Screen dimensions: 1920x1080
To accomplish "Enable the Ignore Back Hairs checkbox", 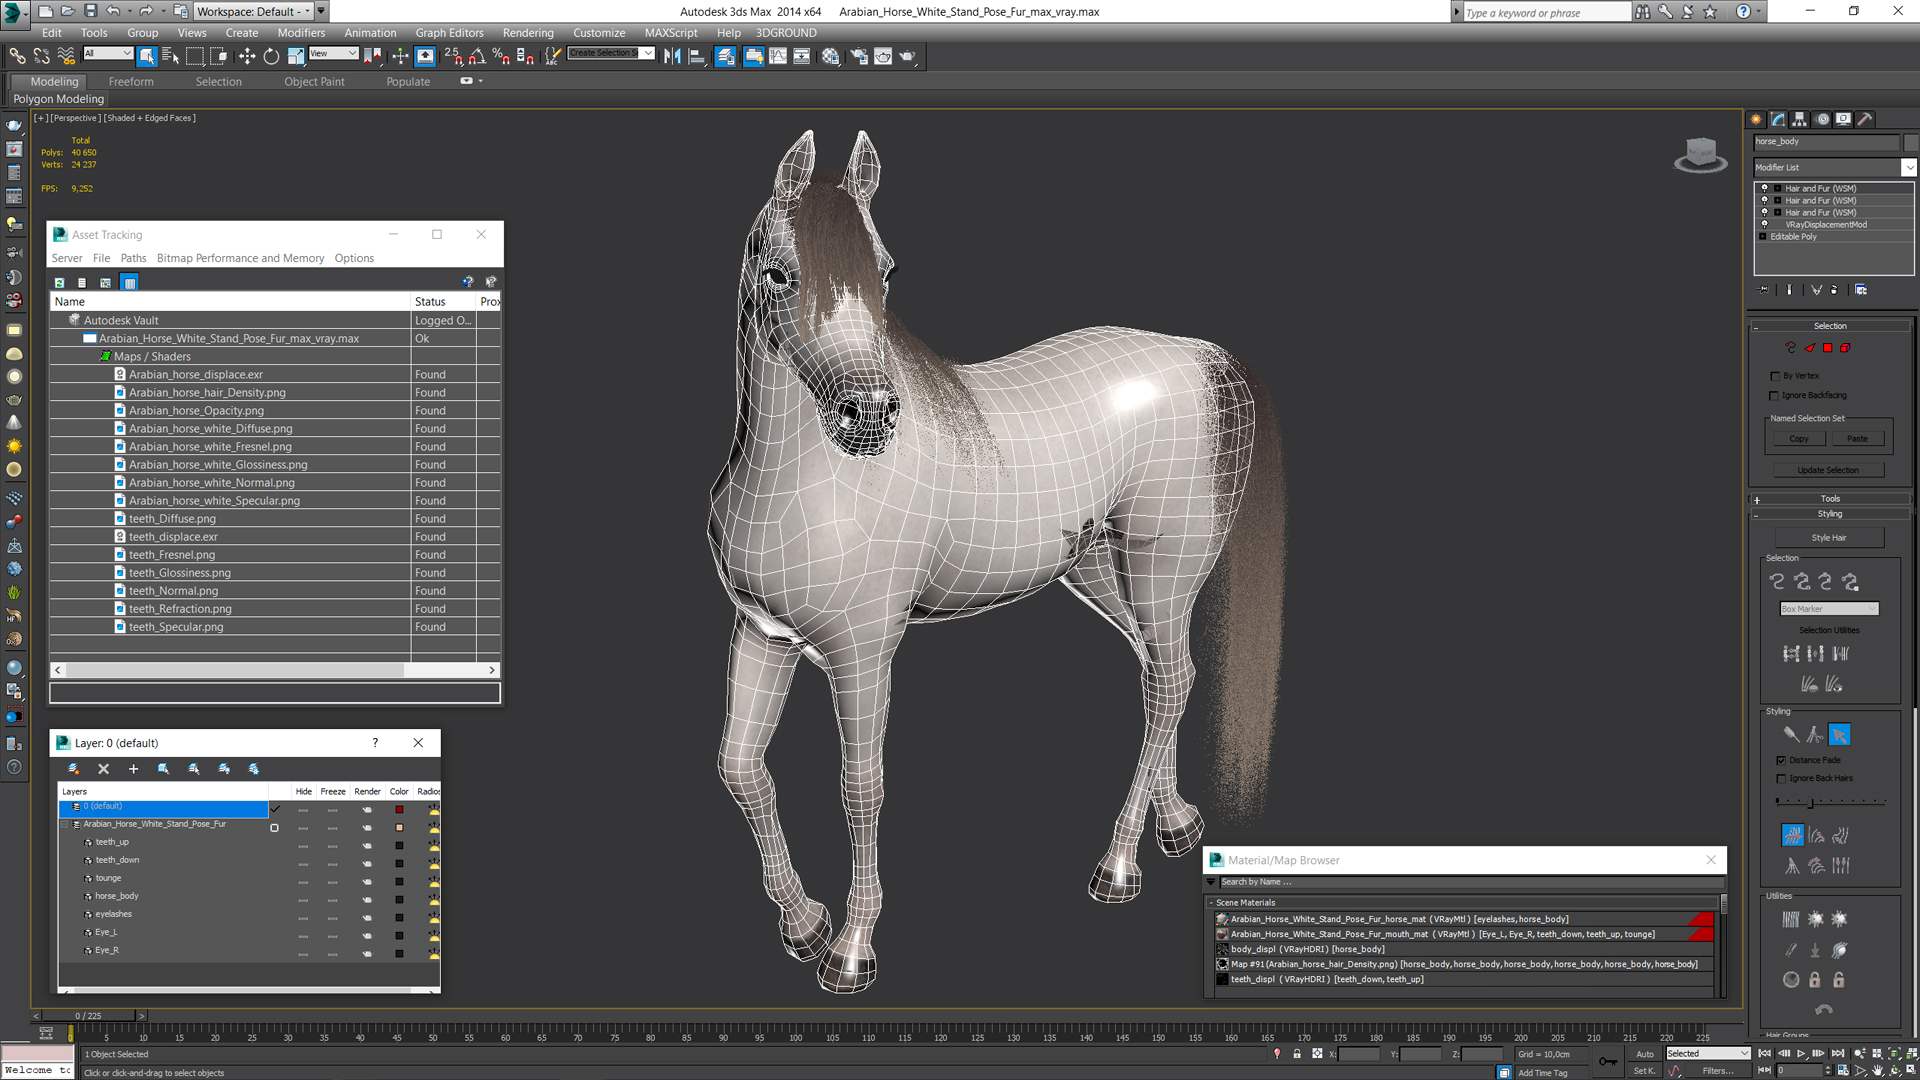I will pyautogui.click(x=1781, y=779).
